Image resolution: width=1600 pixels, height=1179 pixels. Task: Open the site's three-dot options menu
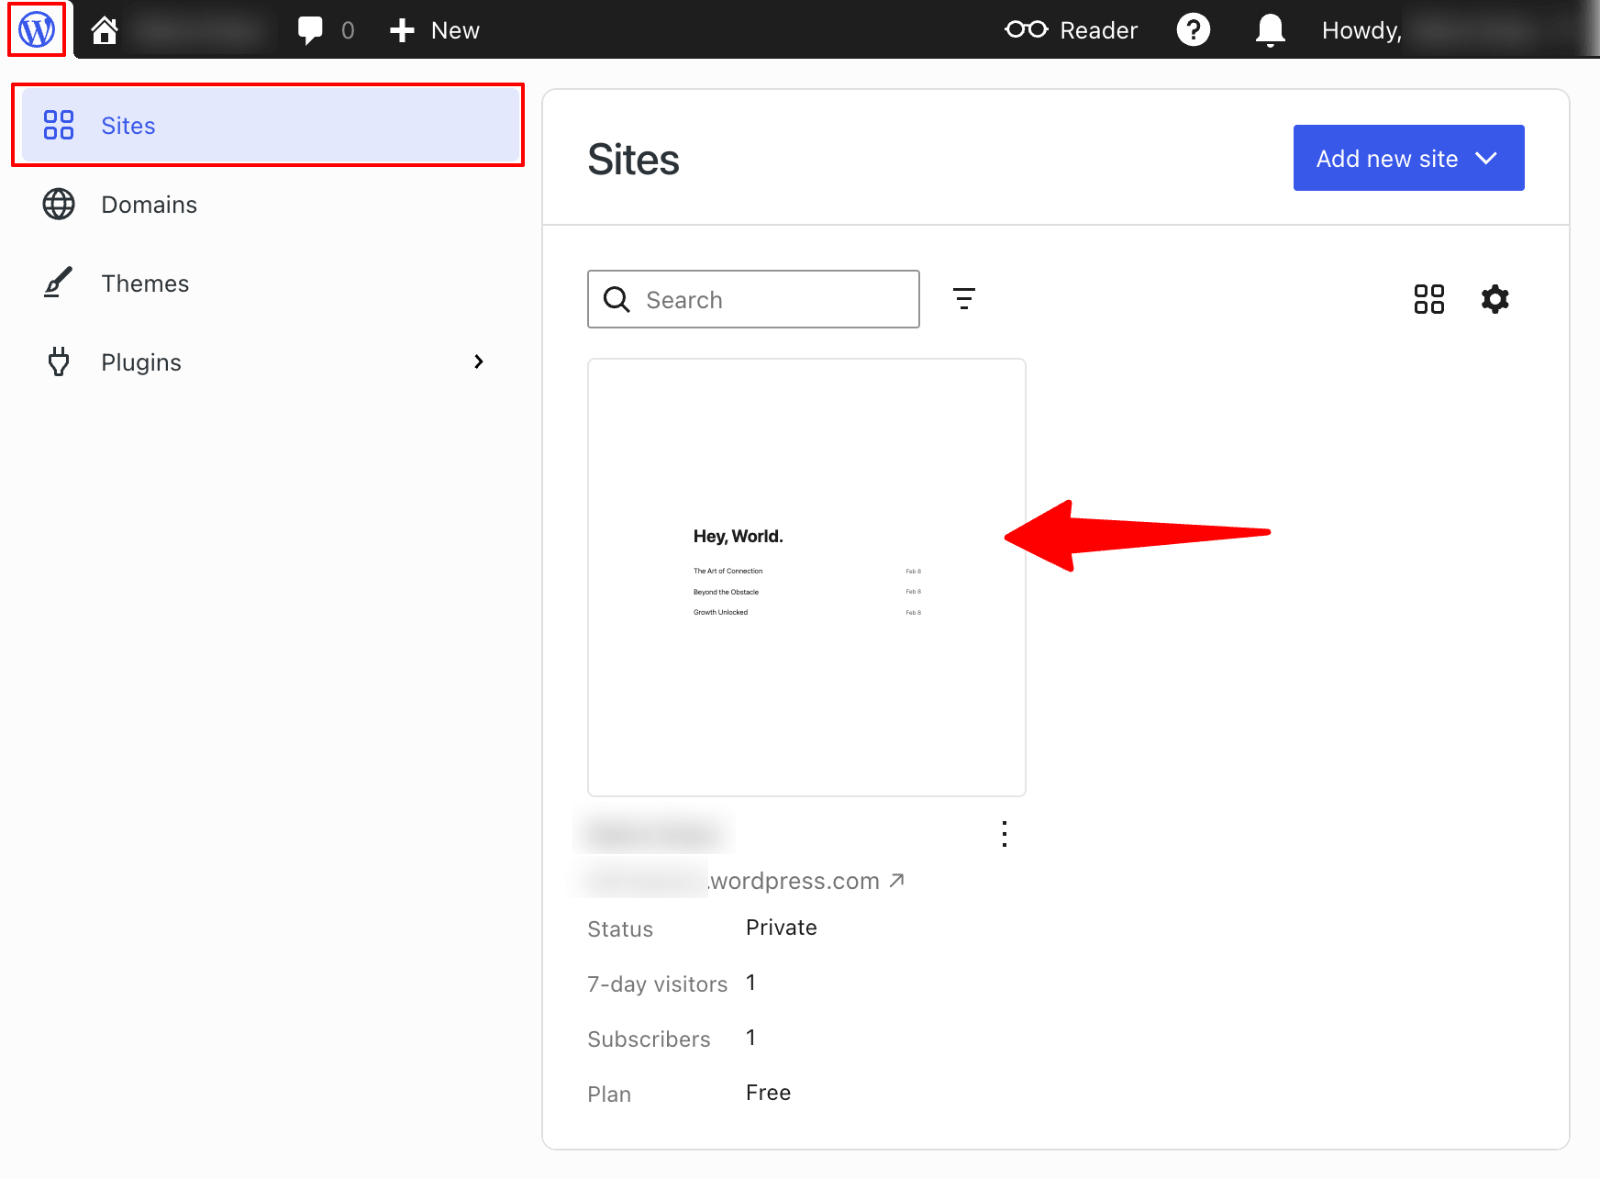[1004, 833]
